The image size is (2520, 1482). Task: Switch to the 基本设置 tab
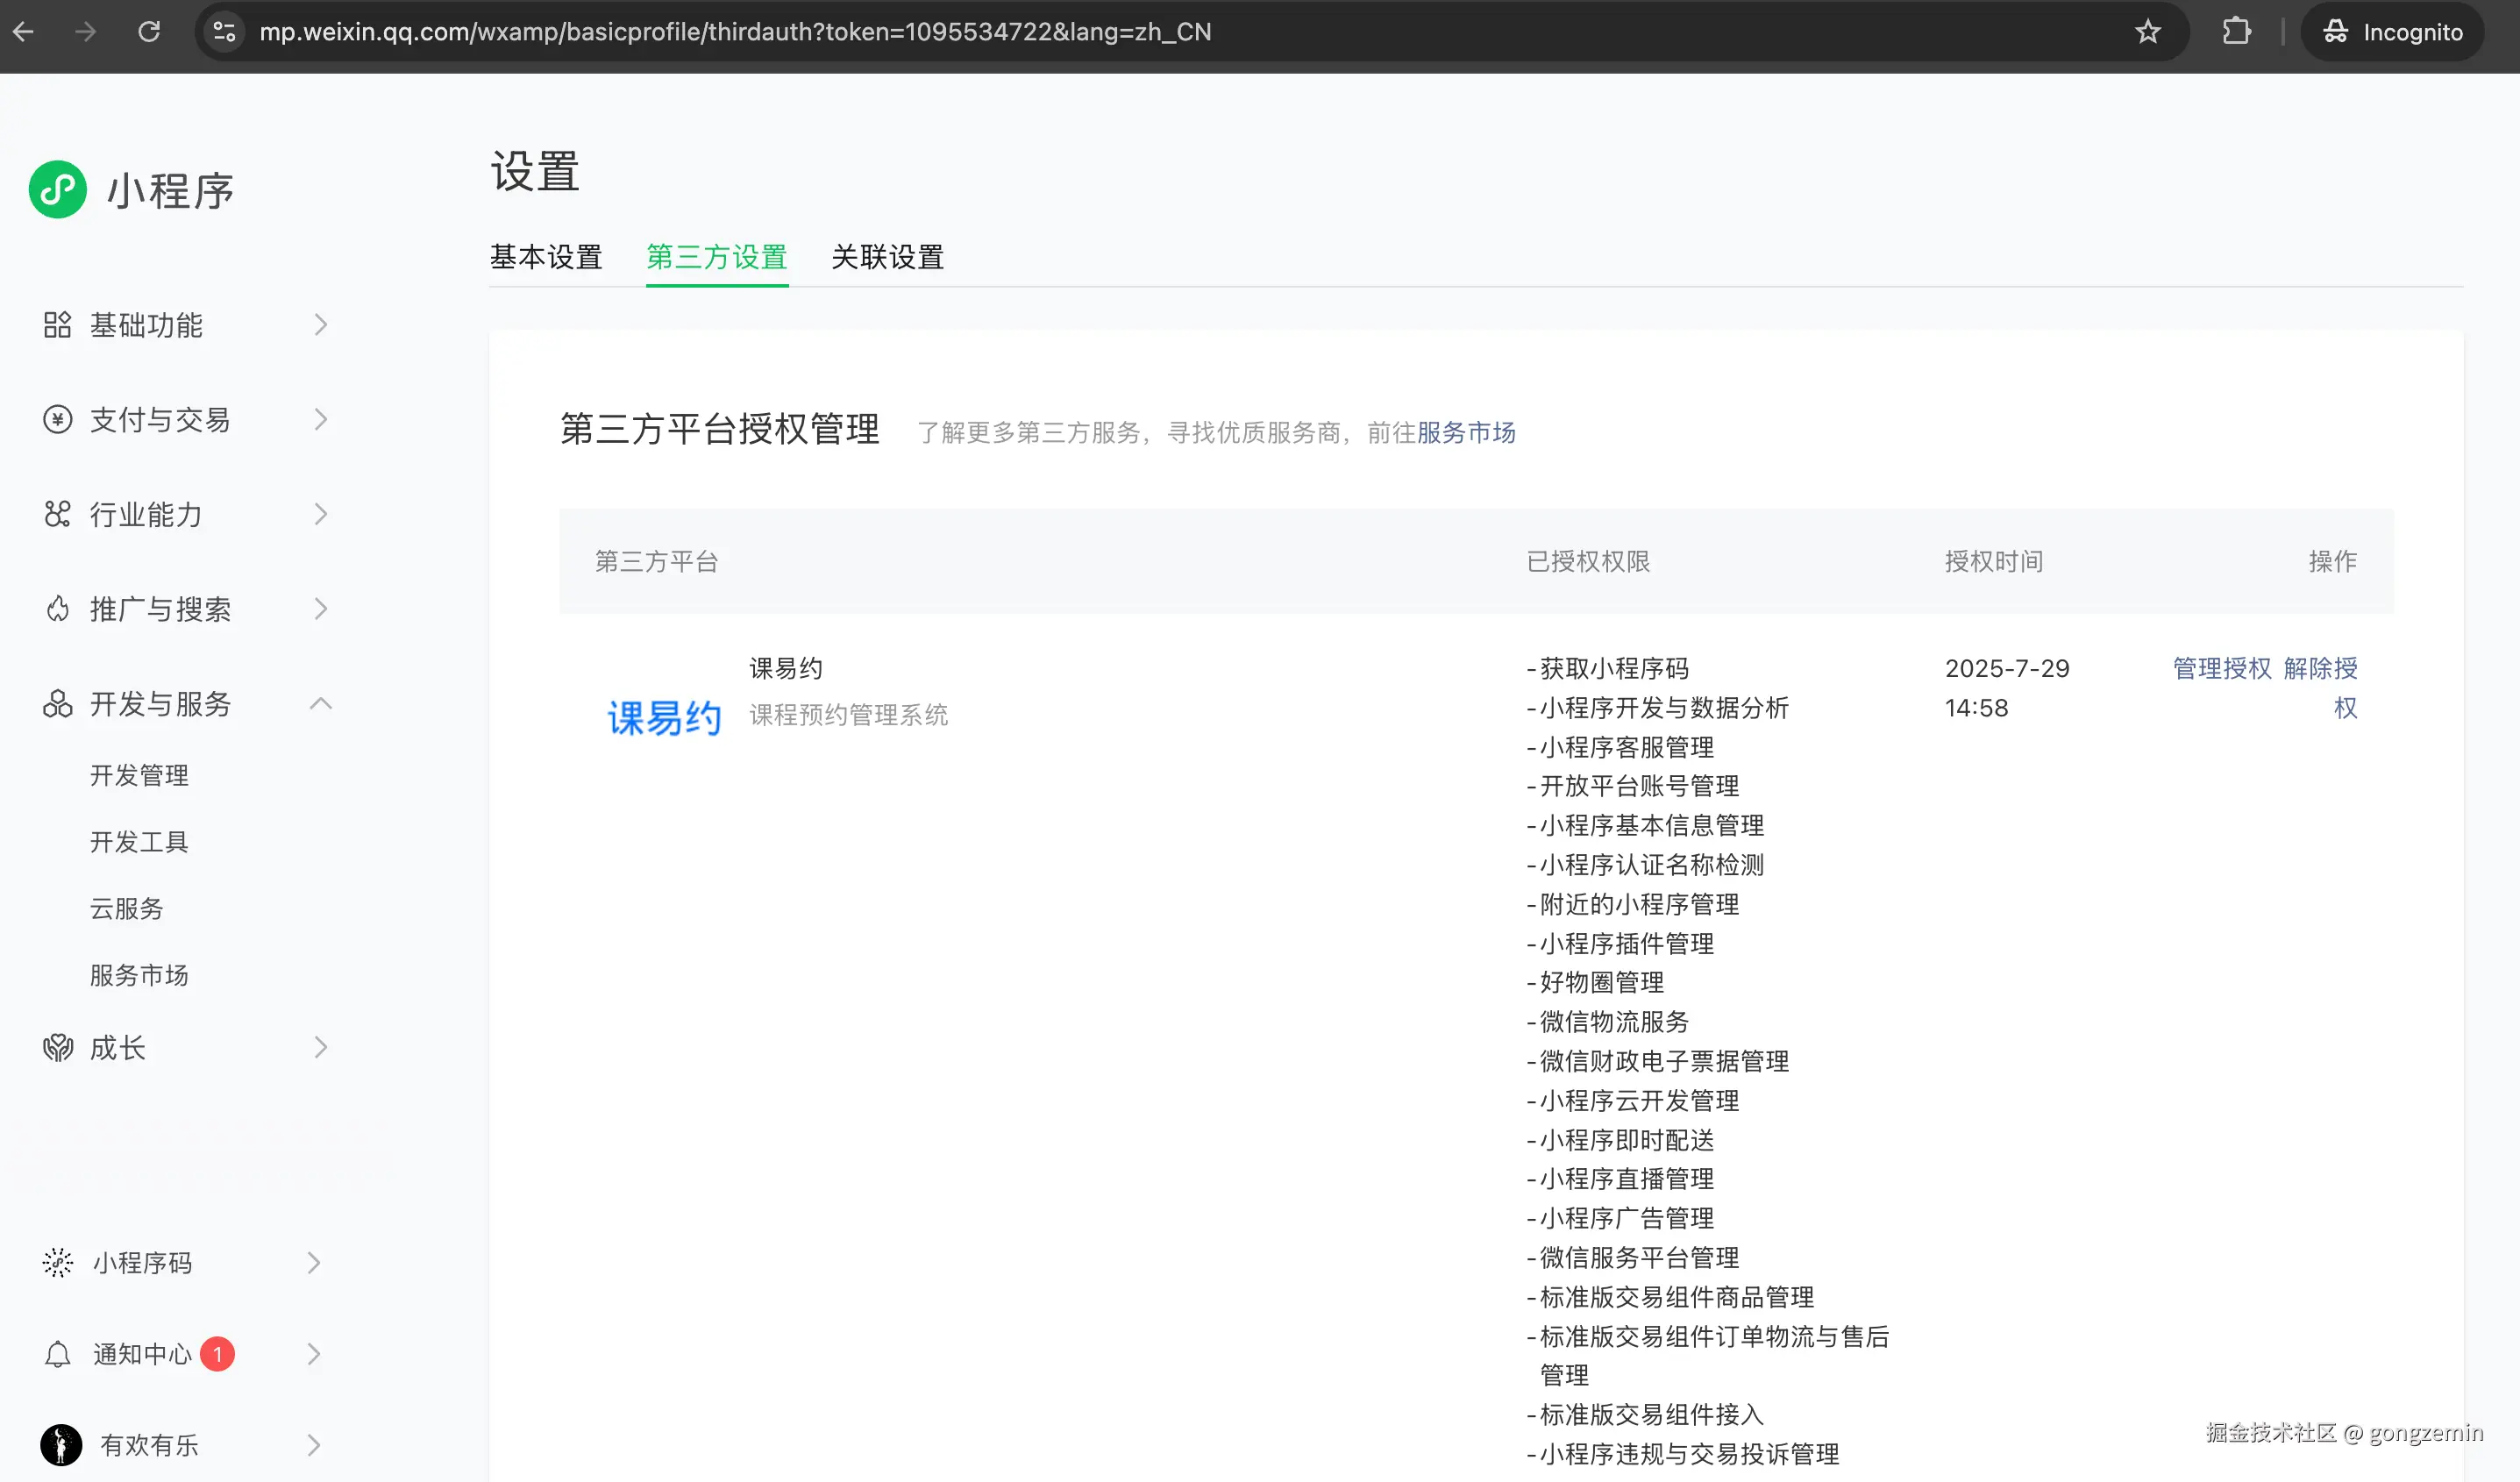click(x=546, y=257)
